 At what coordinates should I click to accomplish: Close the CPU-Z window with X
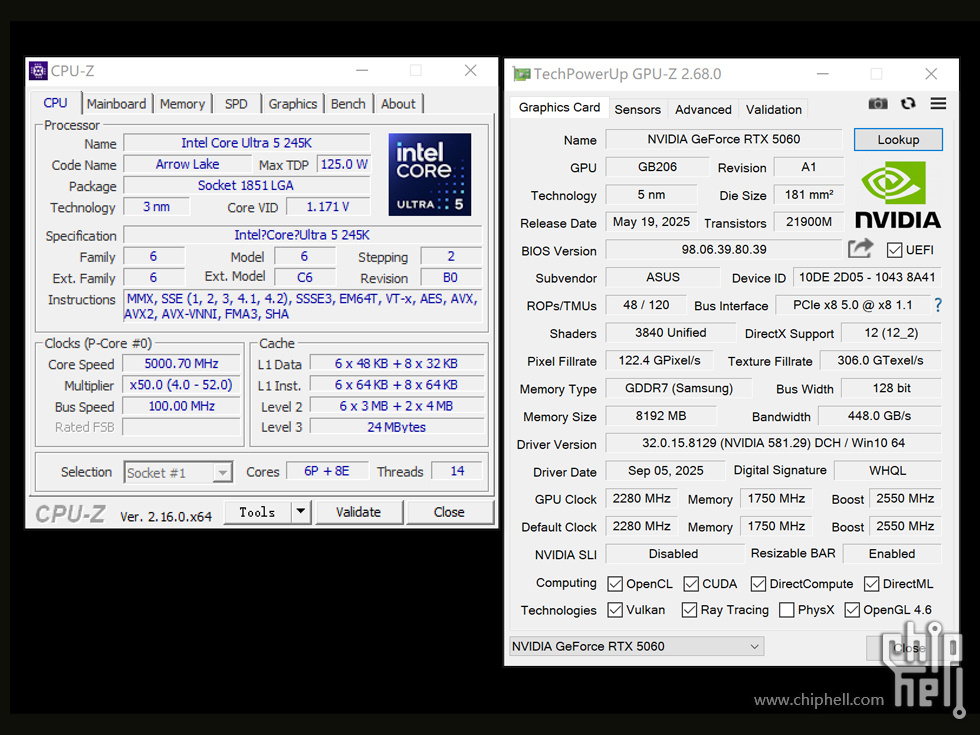point(471,71)
